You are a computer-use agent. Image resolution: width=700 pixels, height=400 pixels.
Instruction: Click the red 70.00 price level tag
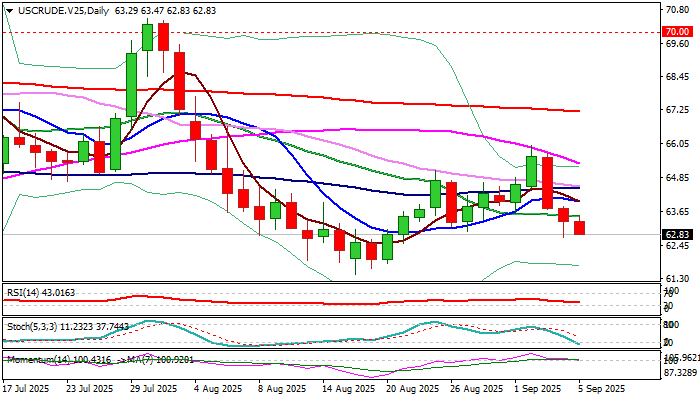click(x=679, y=32)
